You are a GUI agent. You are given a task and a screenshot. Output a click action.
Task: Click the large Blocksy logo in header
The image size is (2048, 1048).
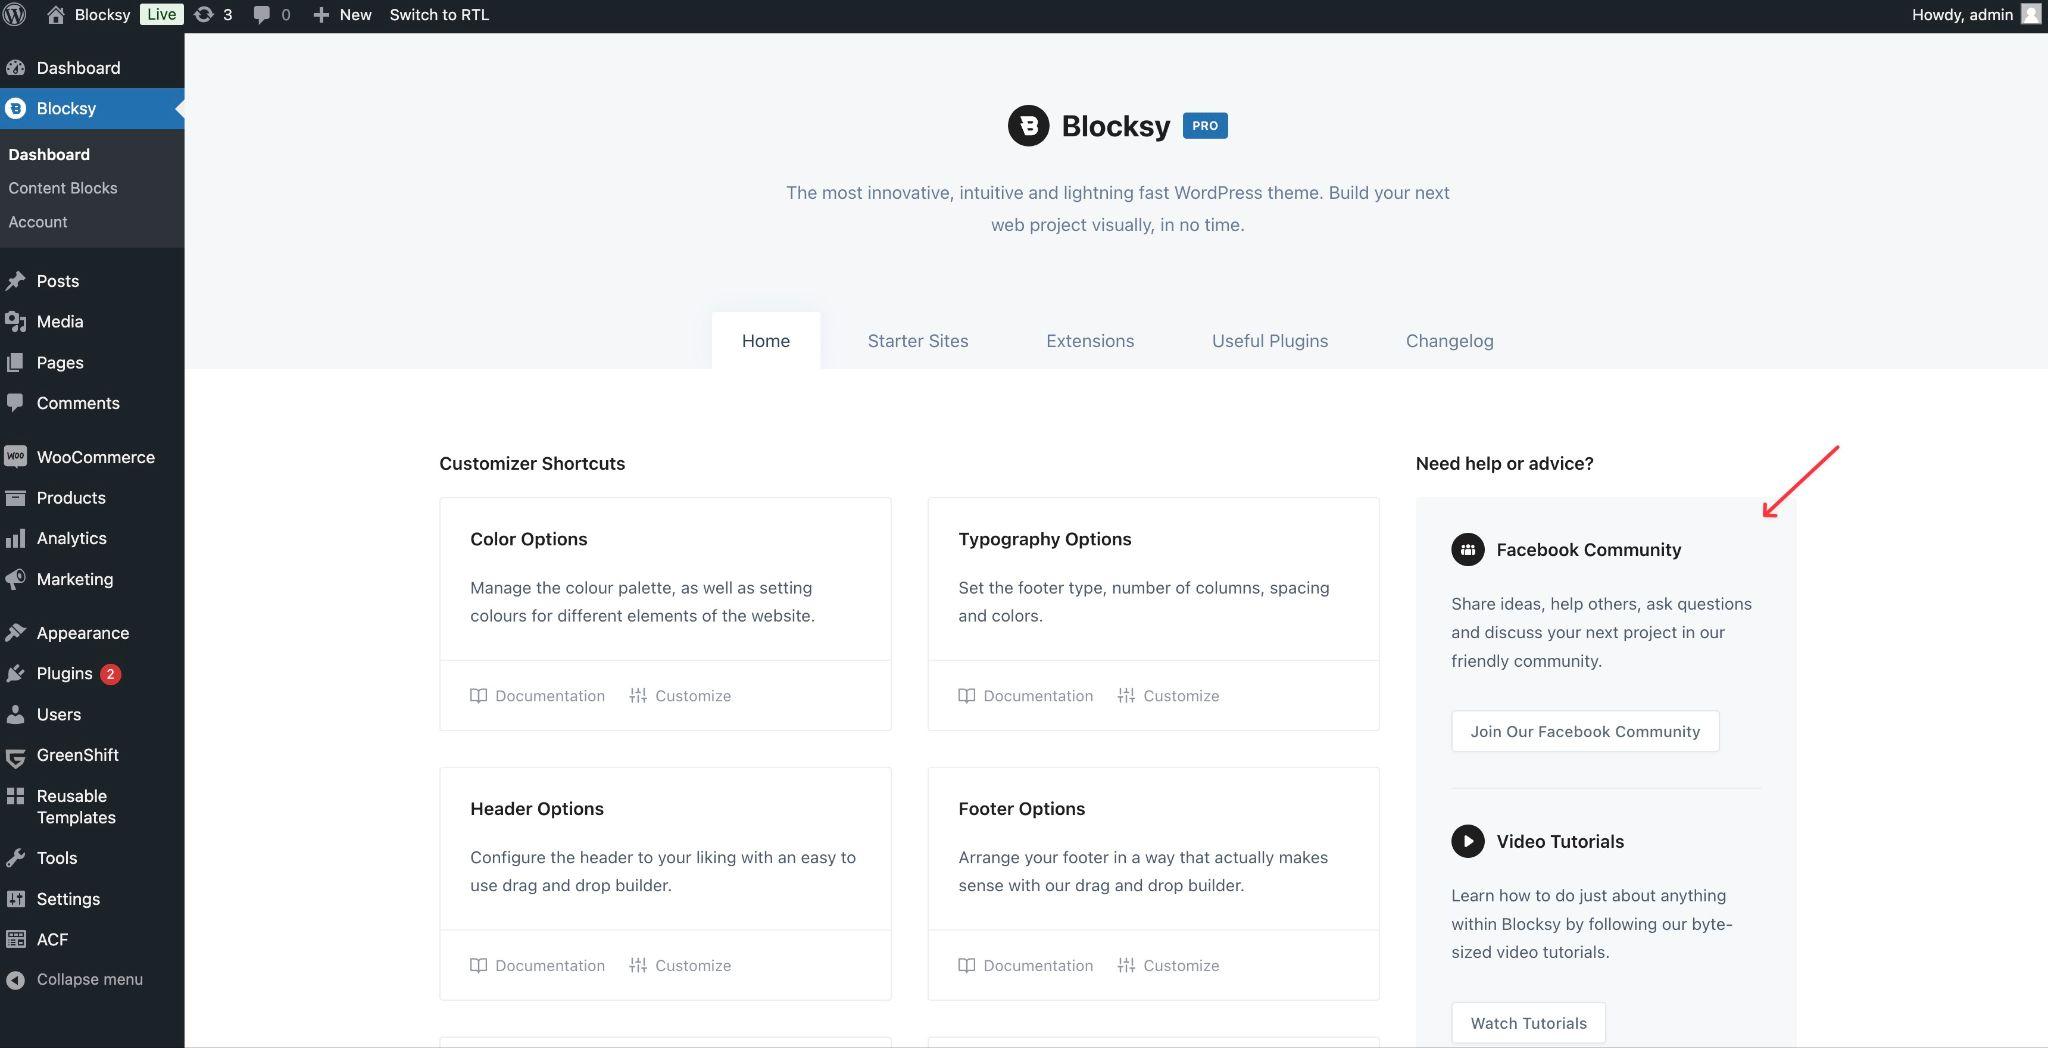1028,126
